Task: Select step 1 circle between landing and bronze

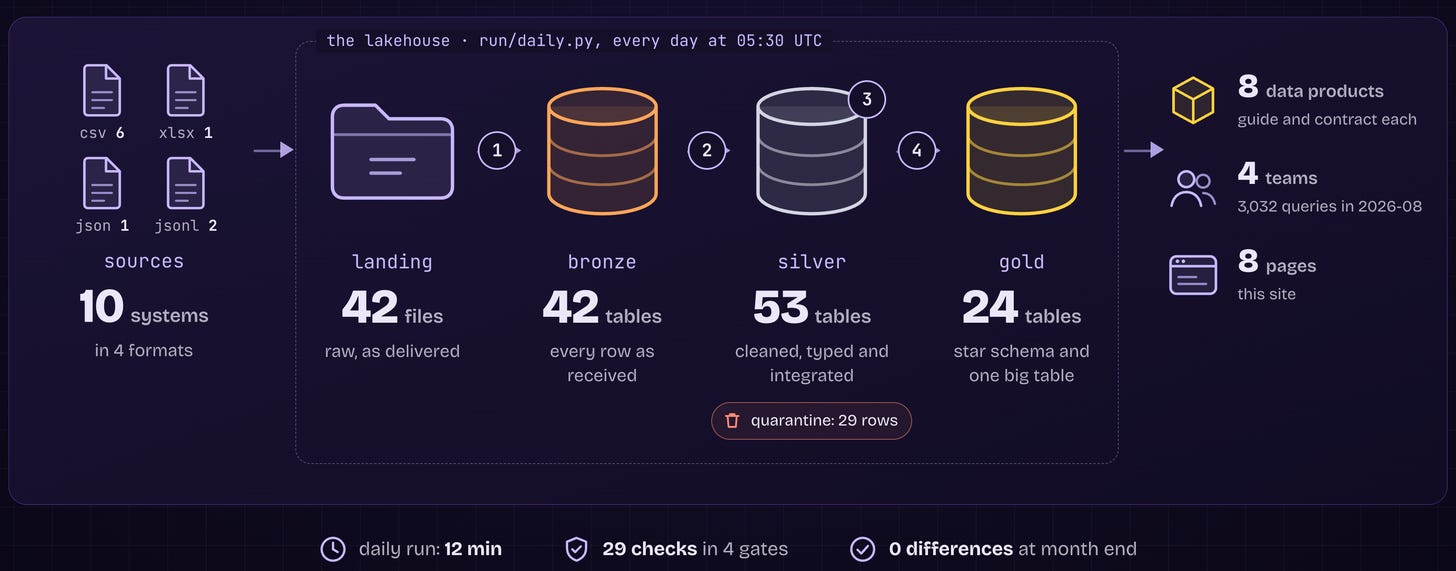Action: tap(497, 151)
